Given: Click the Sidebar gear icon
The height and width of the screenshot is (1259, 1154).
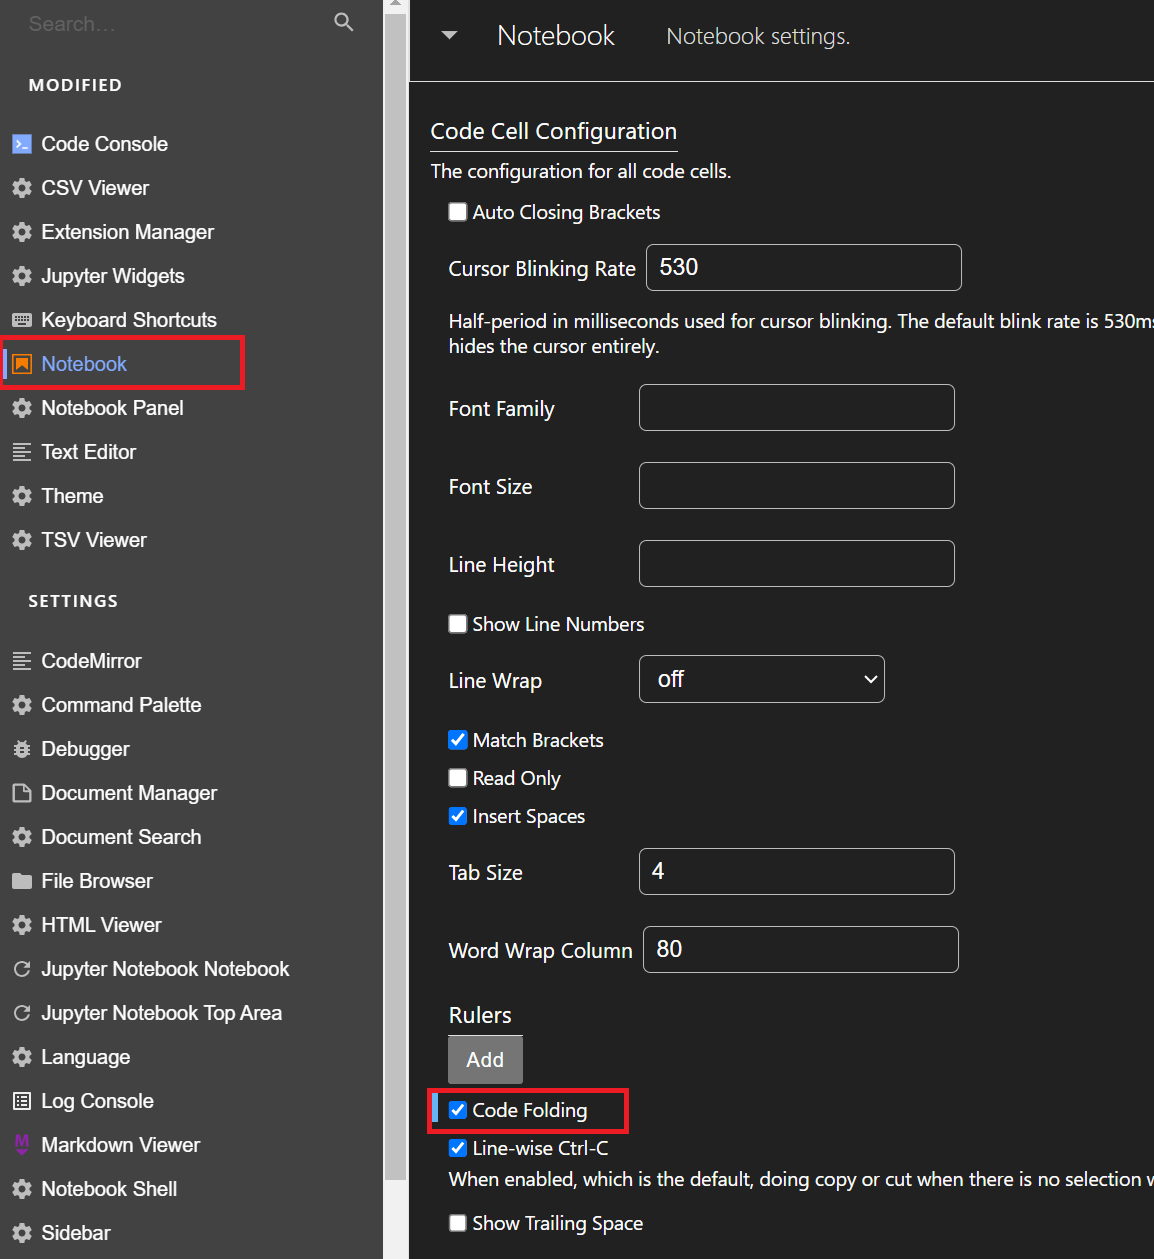Looking at the screenshot, I should pos(22,1233).
